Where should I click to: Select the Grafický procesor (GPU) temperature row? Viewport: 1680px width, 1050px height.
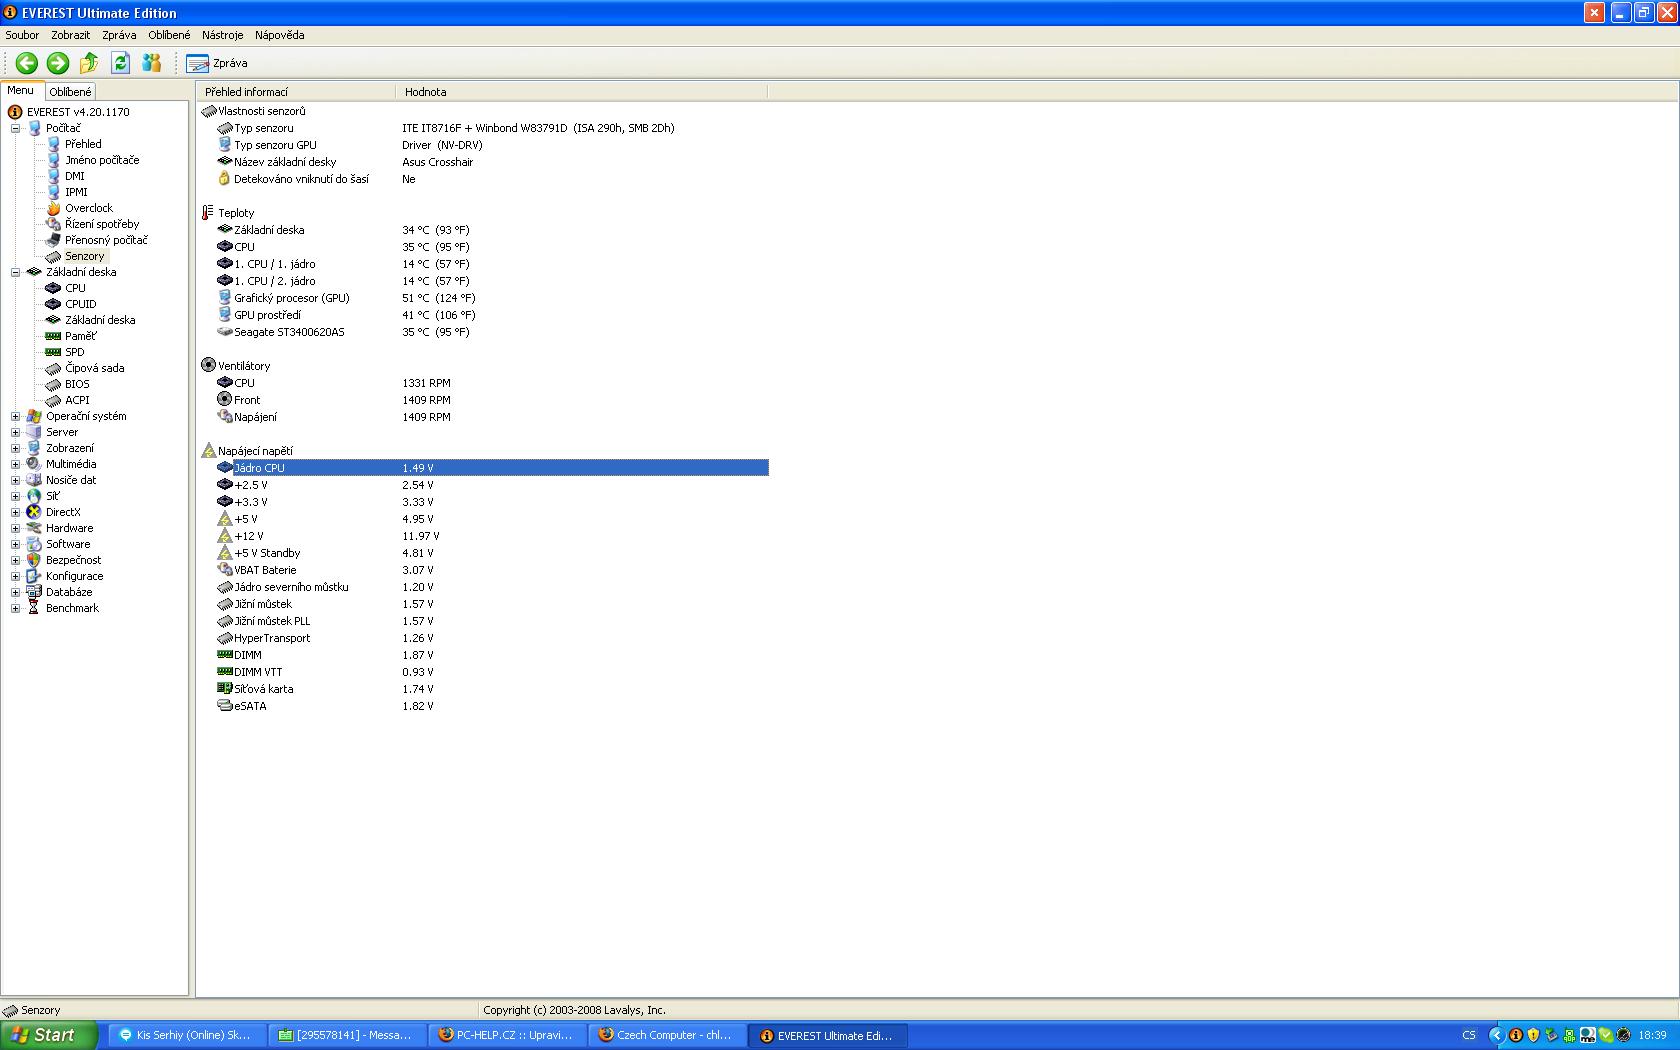click(492, 298)
